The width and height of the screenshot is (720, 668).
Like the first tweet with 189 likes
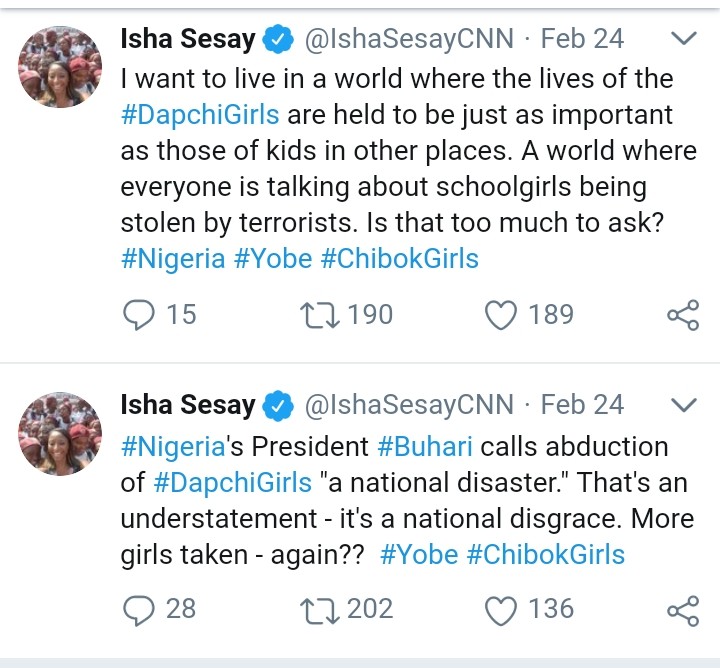[501, 315]
